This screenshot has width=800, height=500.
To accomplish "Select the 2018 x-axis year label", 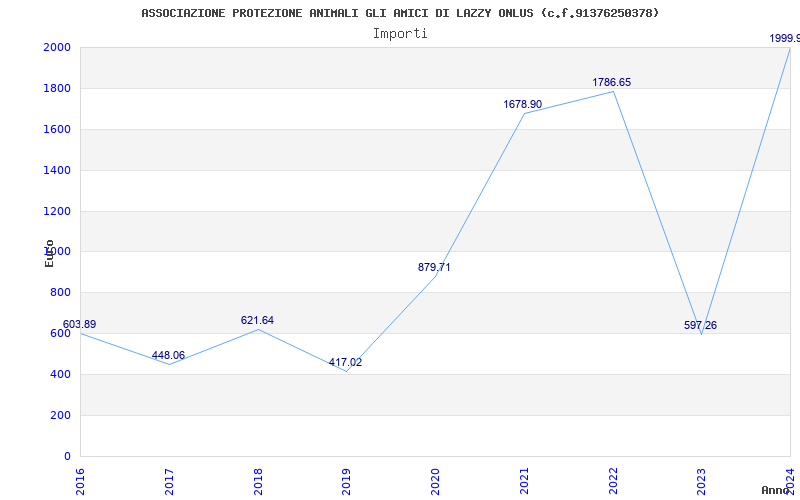I will coord(258,481).
